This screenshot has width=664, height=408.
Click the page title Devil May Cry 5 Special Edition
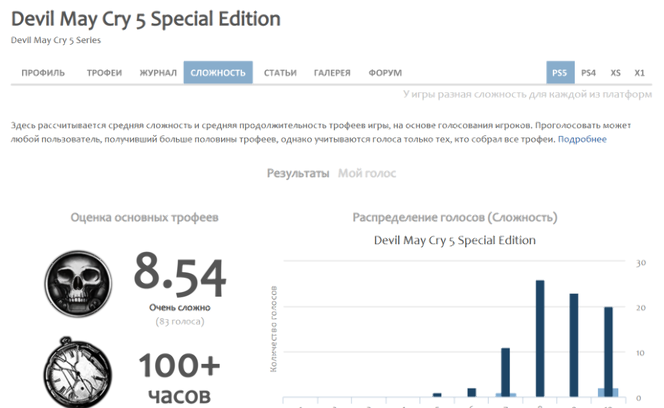[146, 19]
